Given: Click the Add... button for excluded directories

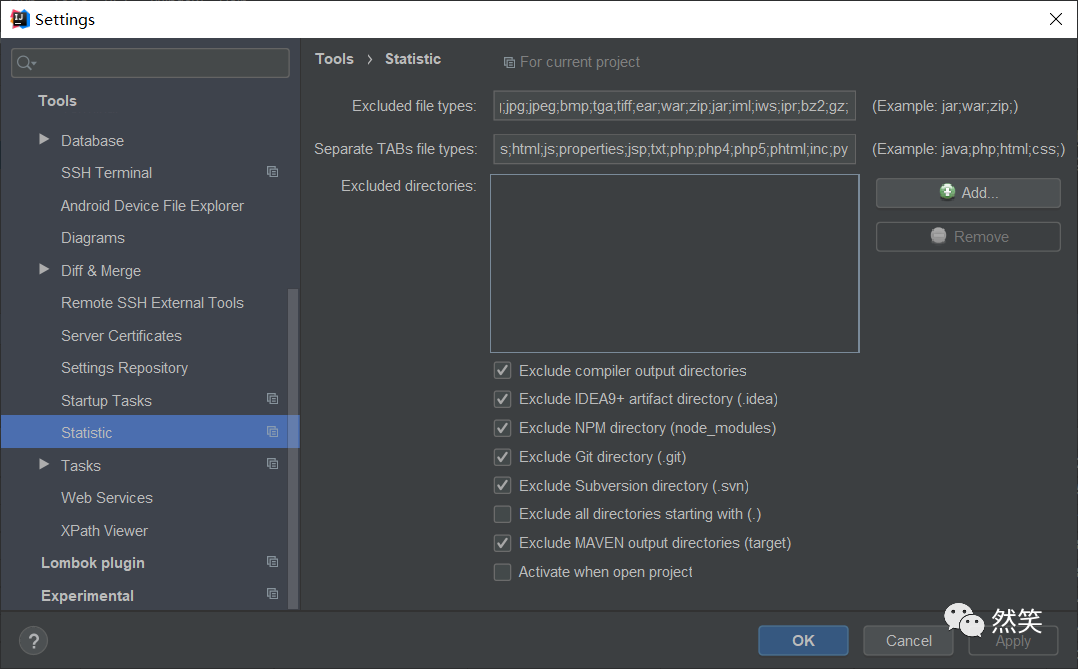Looking at the screenshot, I should (x=967, y=193).
